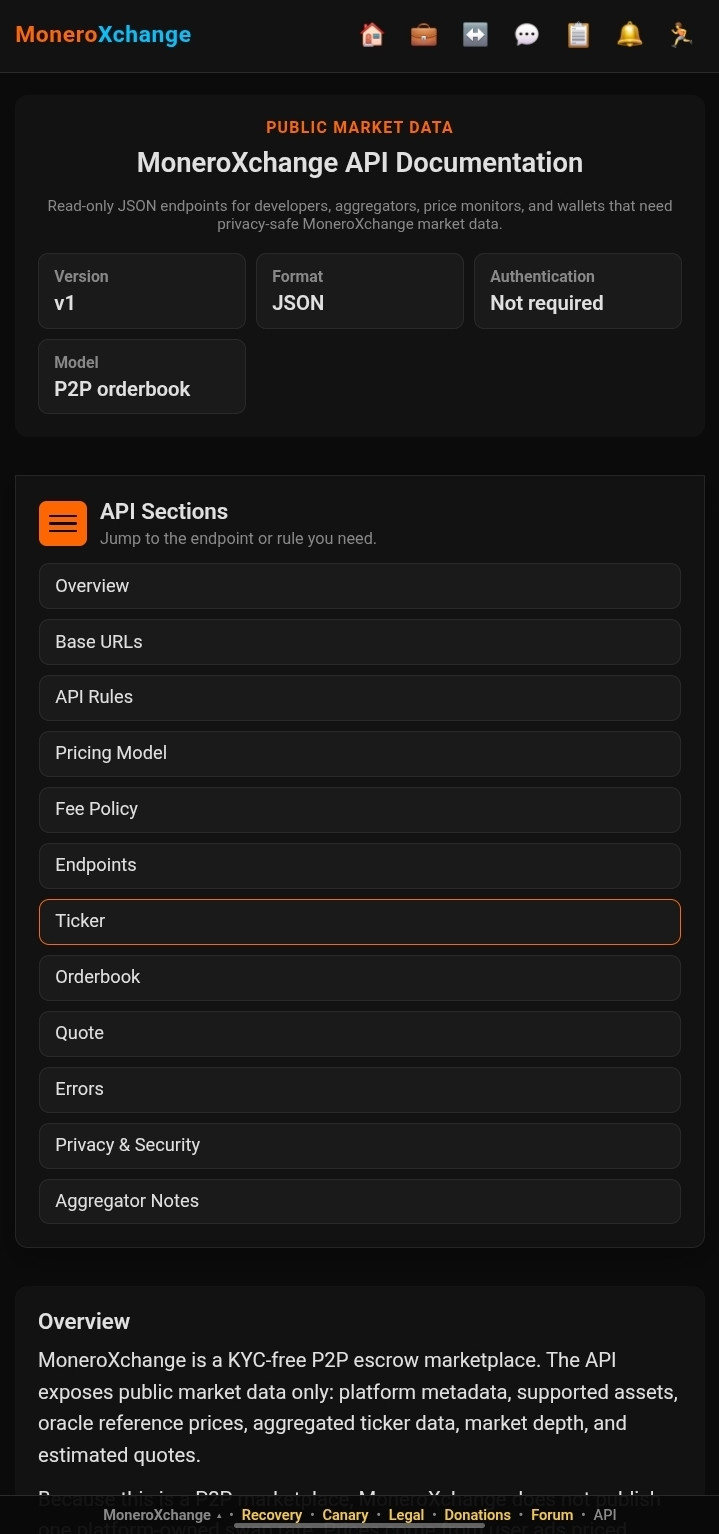
Task: Jump to the Base URLs section
Action: (x=360, y=642)
